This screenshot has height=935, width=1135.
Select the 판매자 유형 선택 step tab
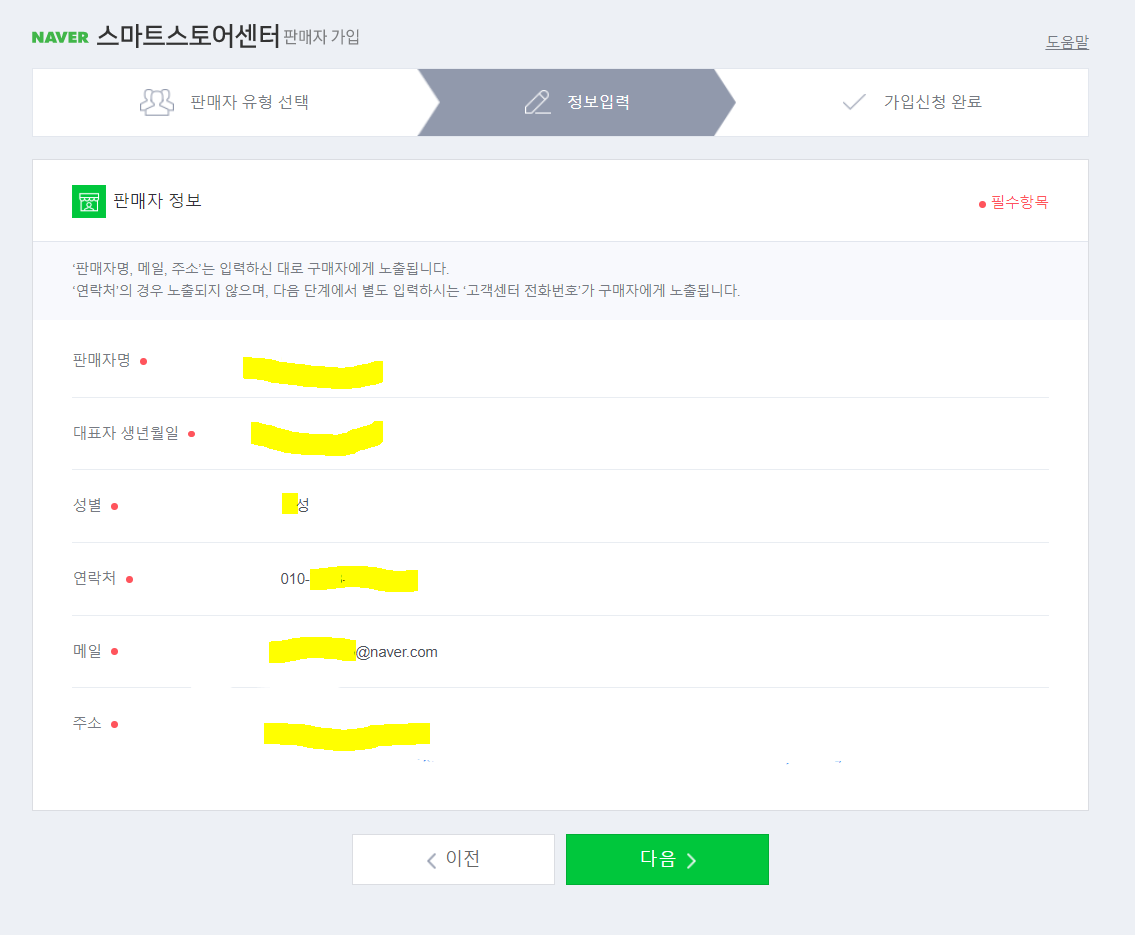pyautogui.click(x=225, y=102)
